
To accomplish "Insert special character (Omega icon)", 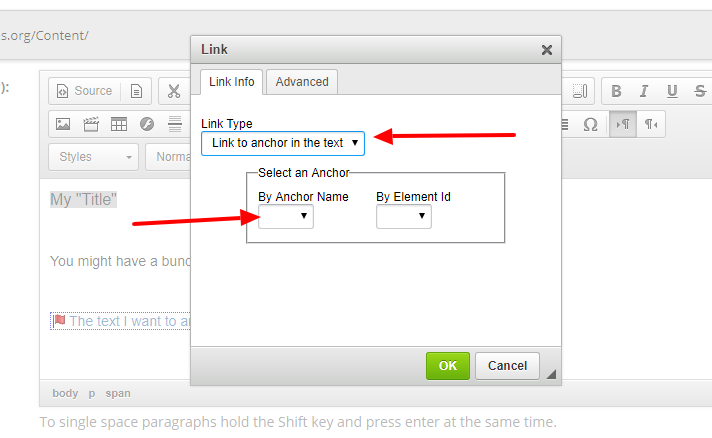I will point(590,125).
